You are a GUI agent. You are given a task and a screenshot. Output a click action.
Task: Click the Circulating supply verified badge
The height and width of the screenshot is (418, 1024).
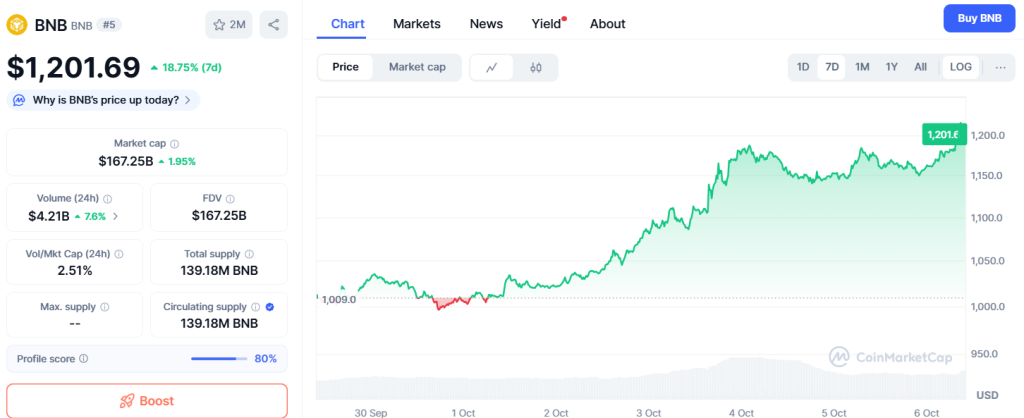click(x=270, y=307)
